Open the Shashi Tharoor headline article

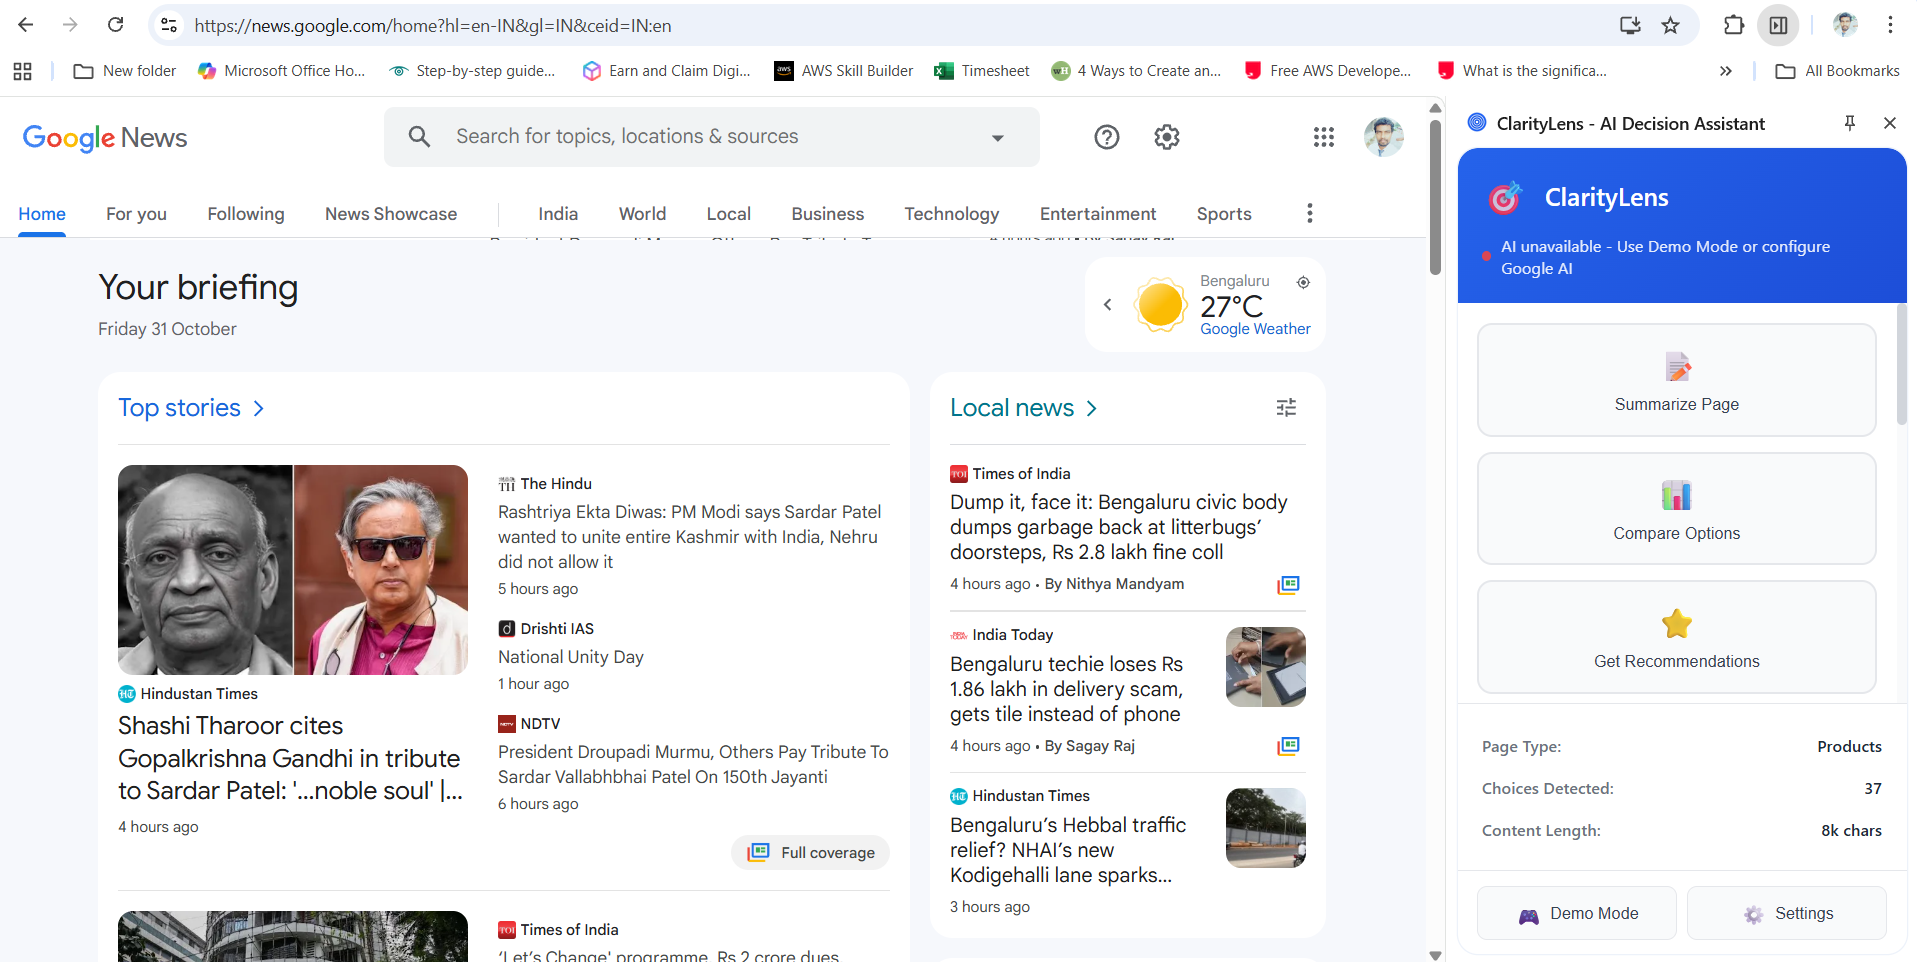pyautogui.click(x=290, y=758)
